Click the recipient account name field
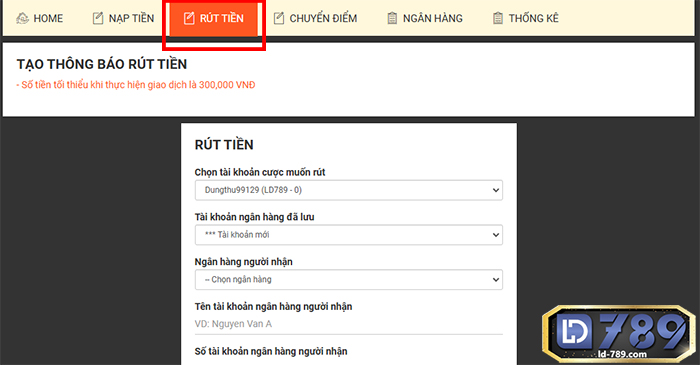The image size is (700, 365). 349,324
